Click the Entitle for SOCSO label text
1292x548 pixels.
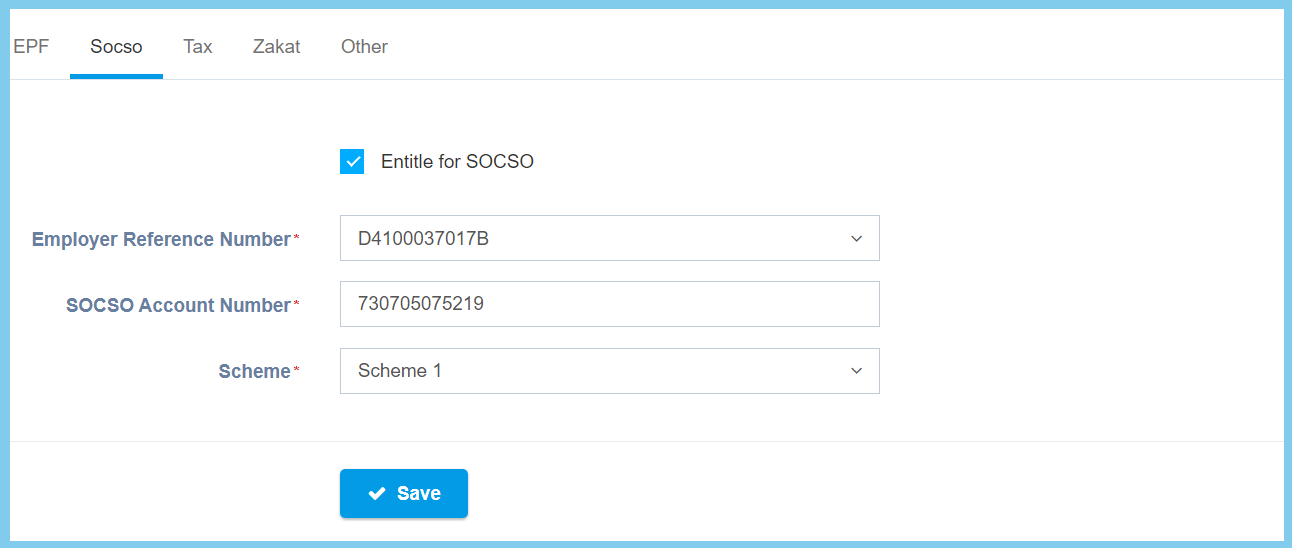click(x=457, y=162)
